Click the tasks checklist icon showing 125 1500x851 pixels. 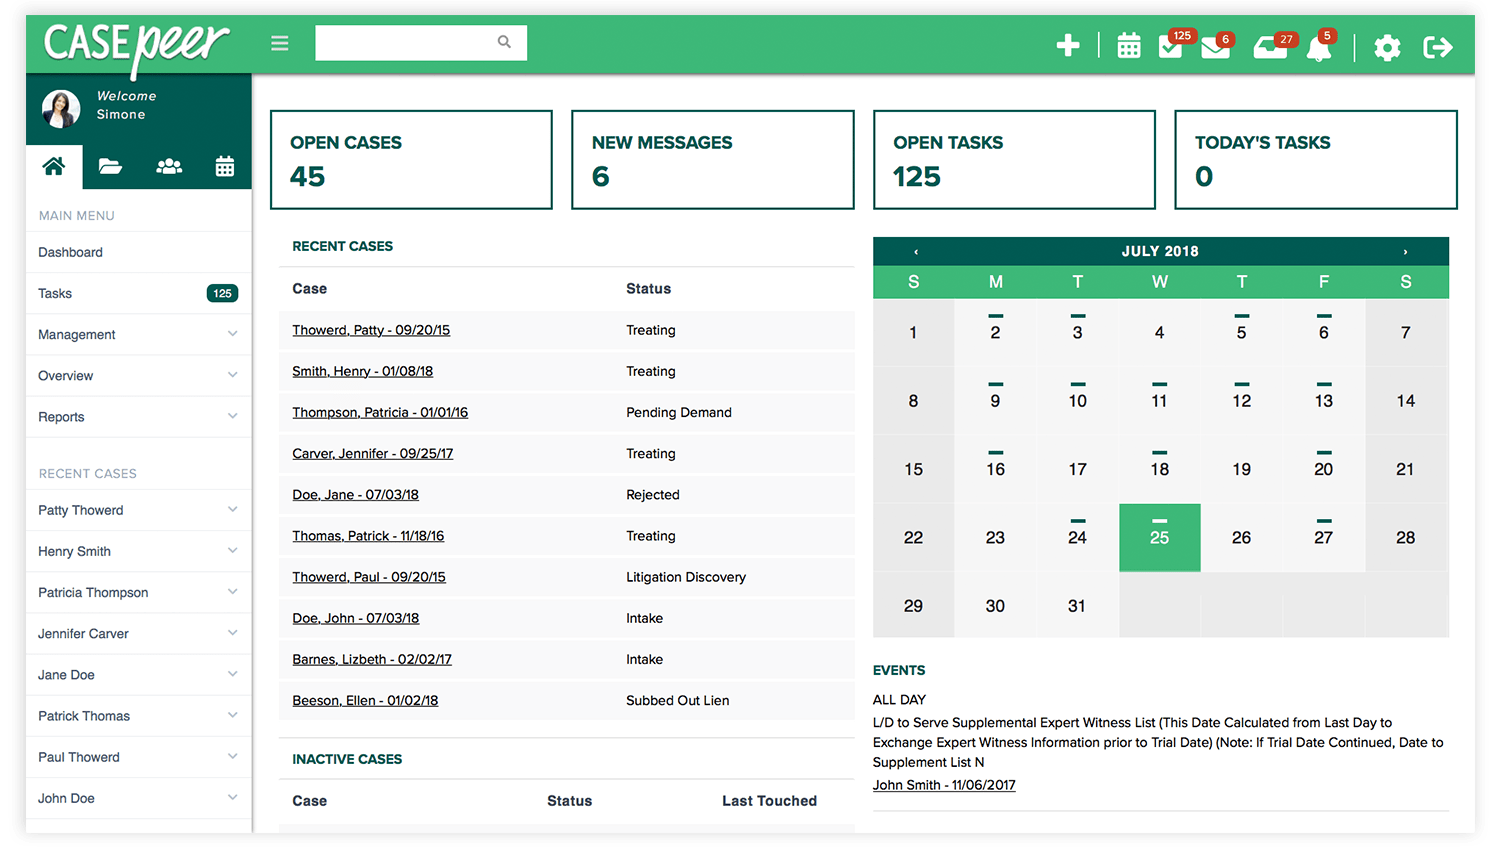pos(1170,46)
